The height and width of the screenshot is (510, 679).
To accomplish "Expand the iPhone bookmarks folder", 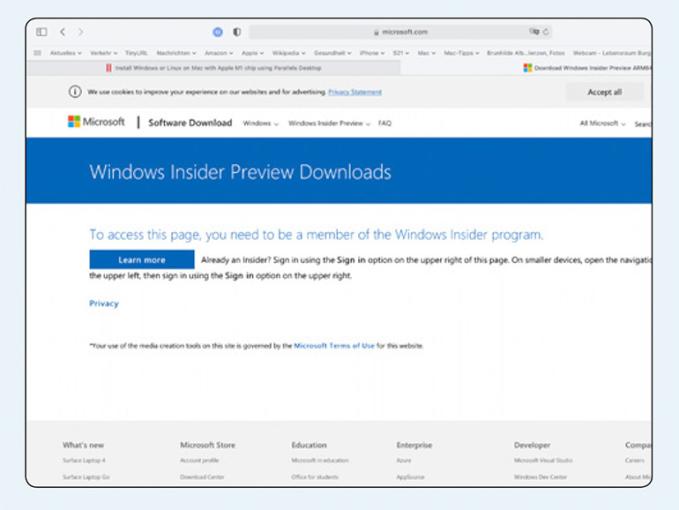I will pos(372,53).
